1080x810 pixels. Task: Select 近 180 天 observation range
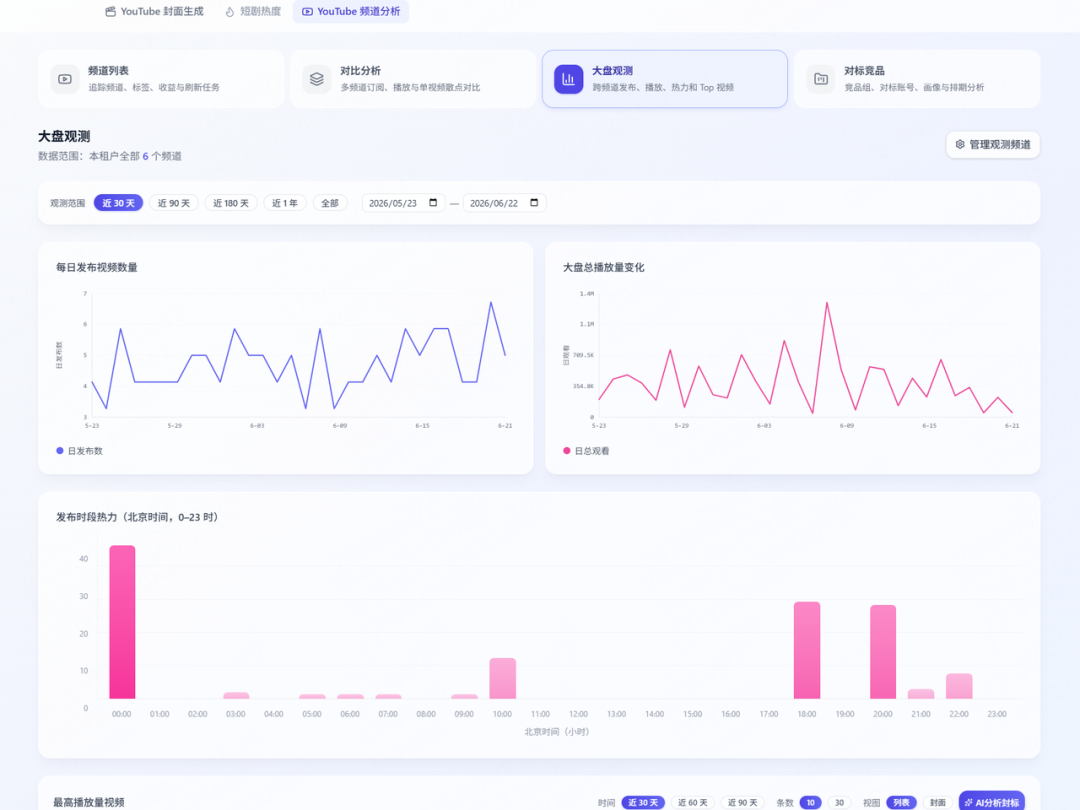coord(231,203)
